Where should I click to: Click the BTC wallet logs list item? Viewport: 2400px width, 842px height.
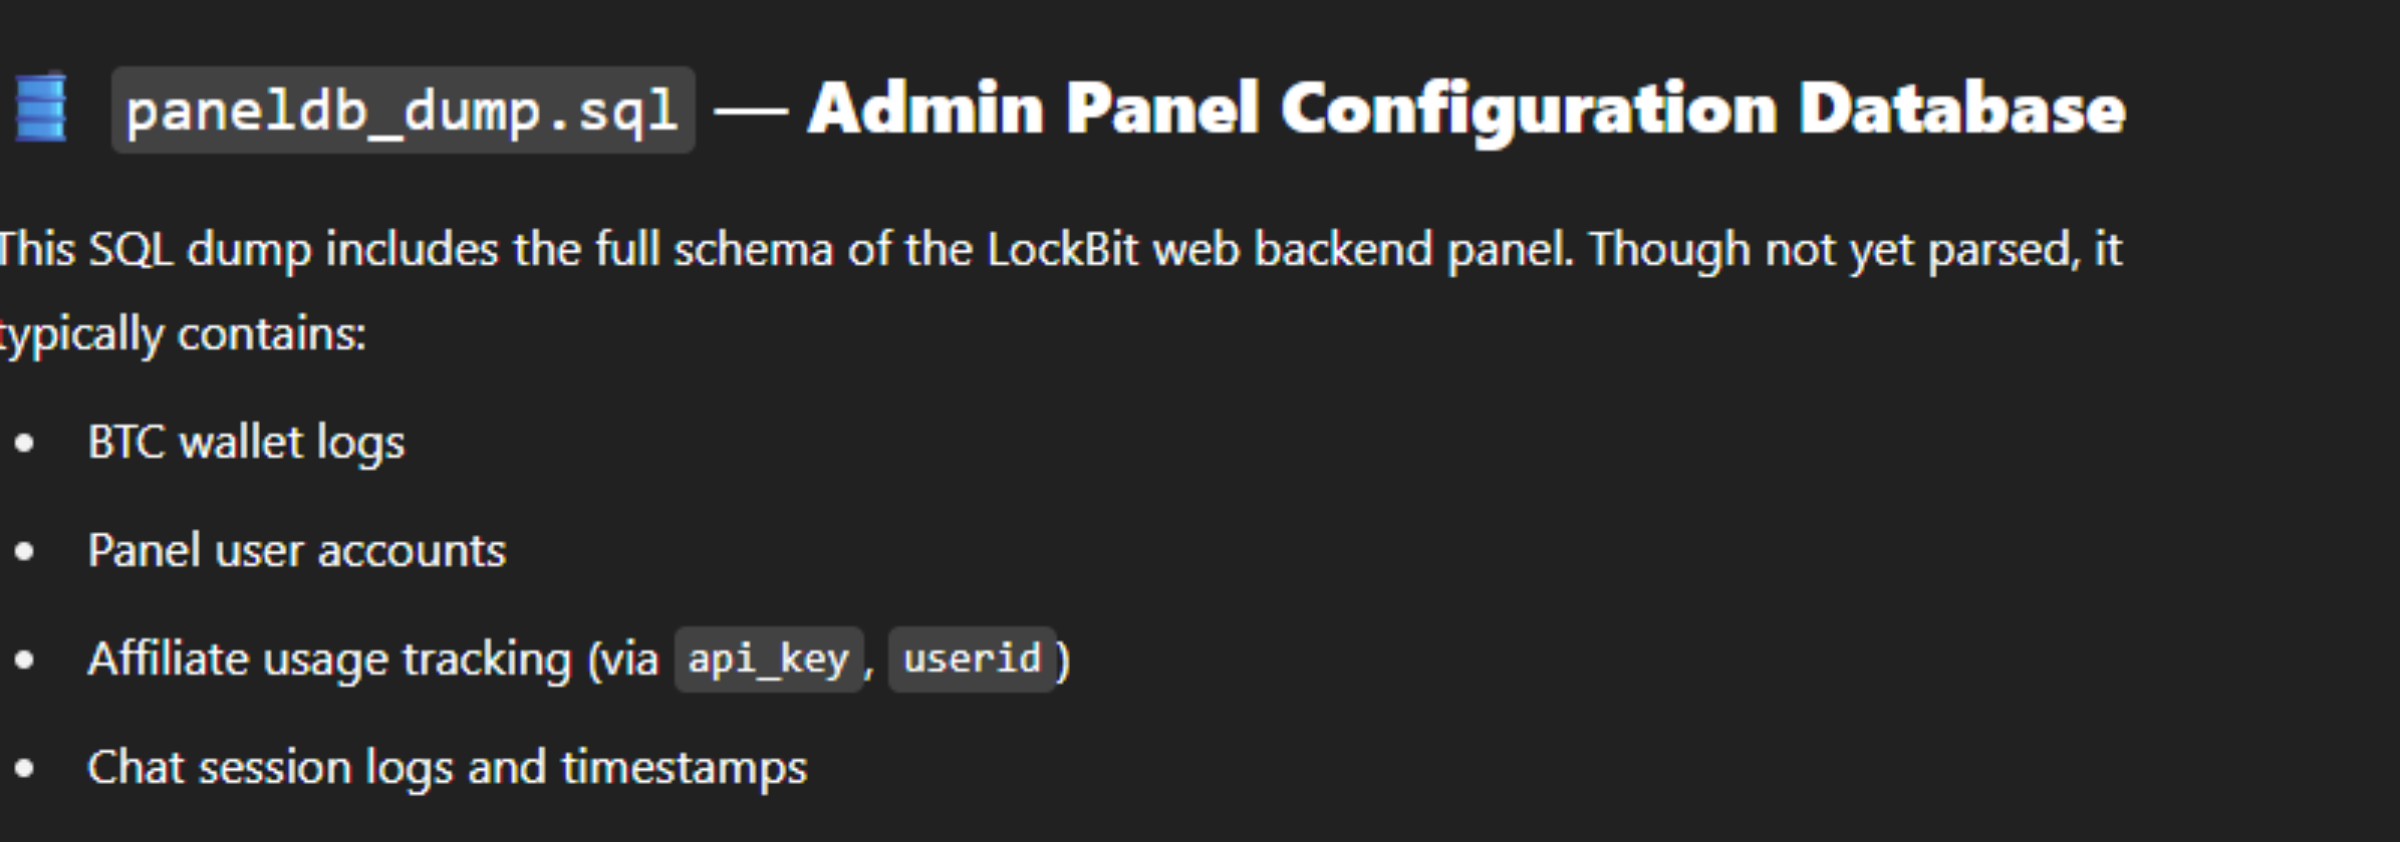click(x=246, y=443)
